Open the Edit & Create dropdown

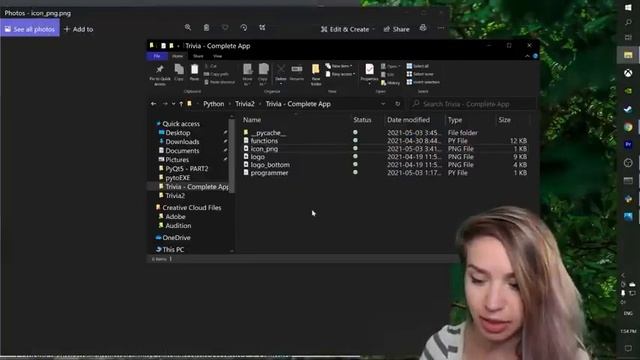tap(347, 29)
